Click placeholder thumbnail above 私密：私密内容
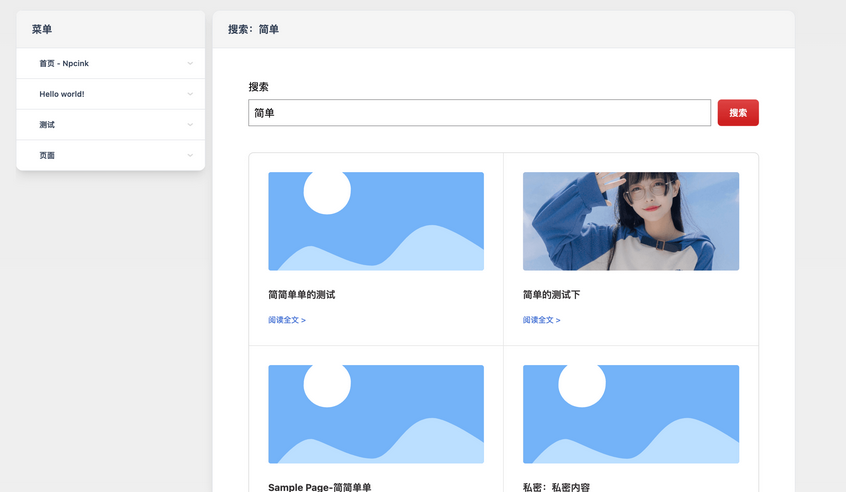The height and width of the screenshot is (492, 846). (631, 414)
